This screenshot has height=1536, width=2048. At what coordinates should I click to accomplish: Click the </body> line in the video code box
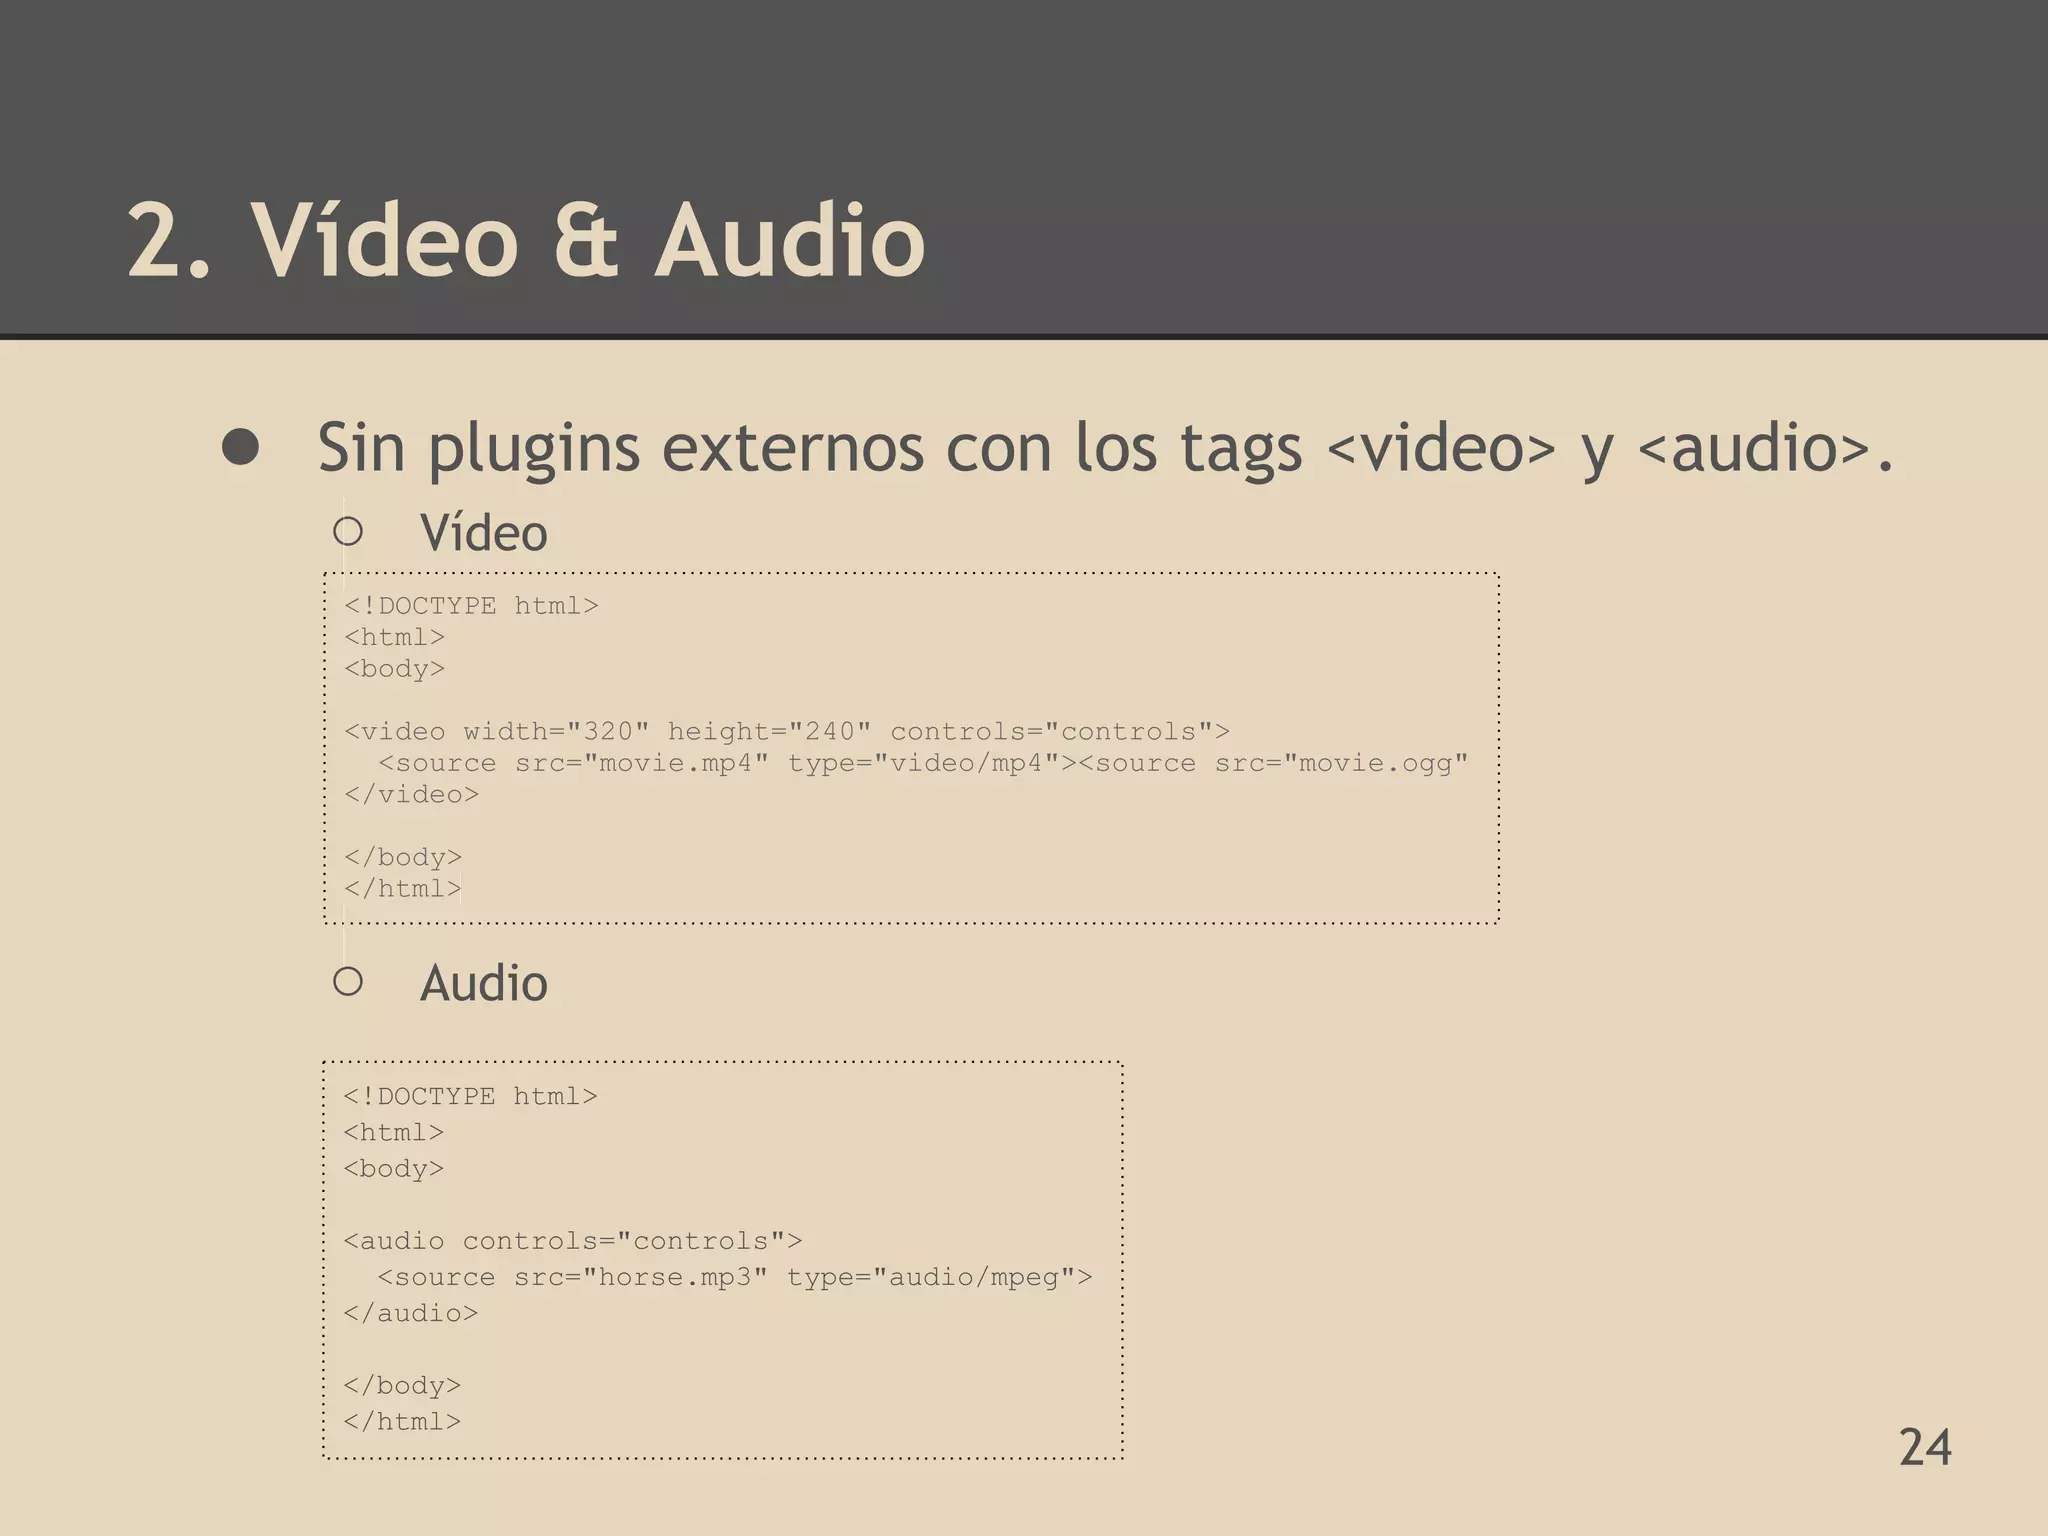click(403, 858)
